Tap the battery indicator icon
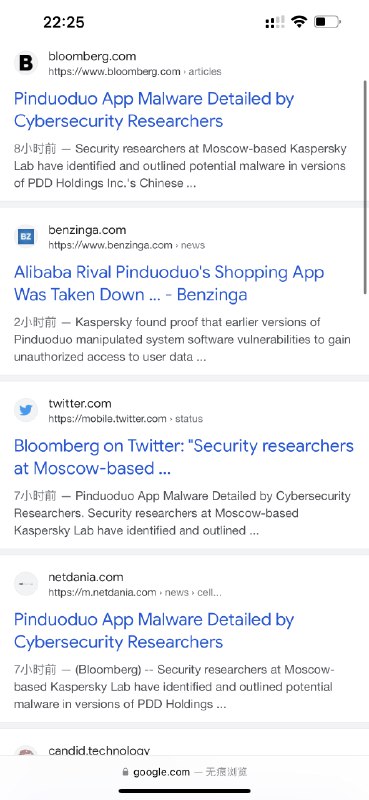This screenshot has height=800, width=369. pyautogui.click(x=327, y=22)
